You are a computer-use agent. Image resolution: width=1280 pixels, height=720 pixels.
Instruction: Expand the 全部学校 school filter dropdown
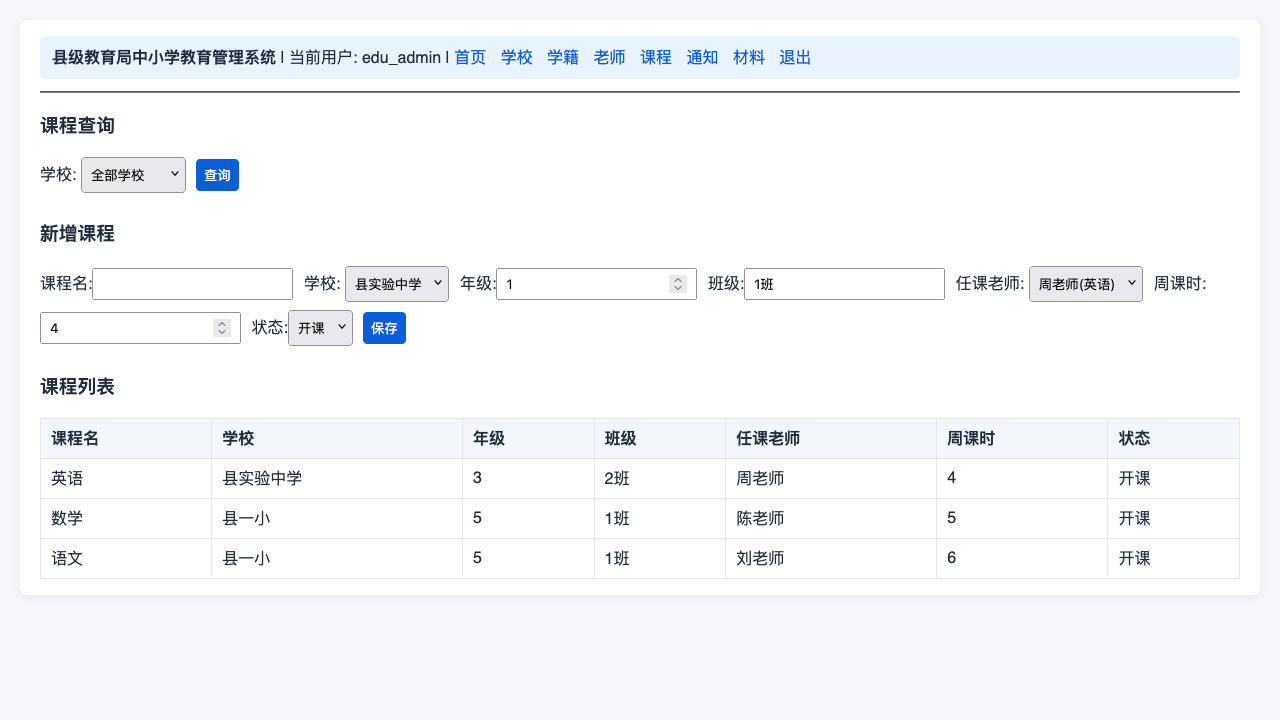133,175
